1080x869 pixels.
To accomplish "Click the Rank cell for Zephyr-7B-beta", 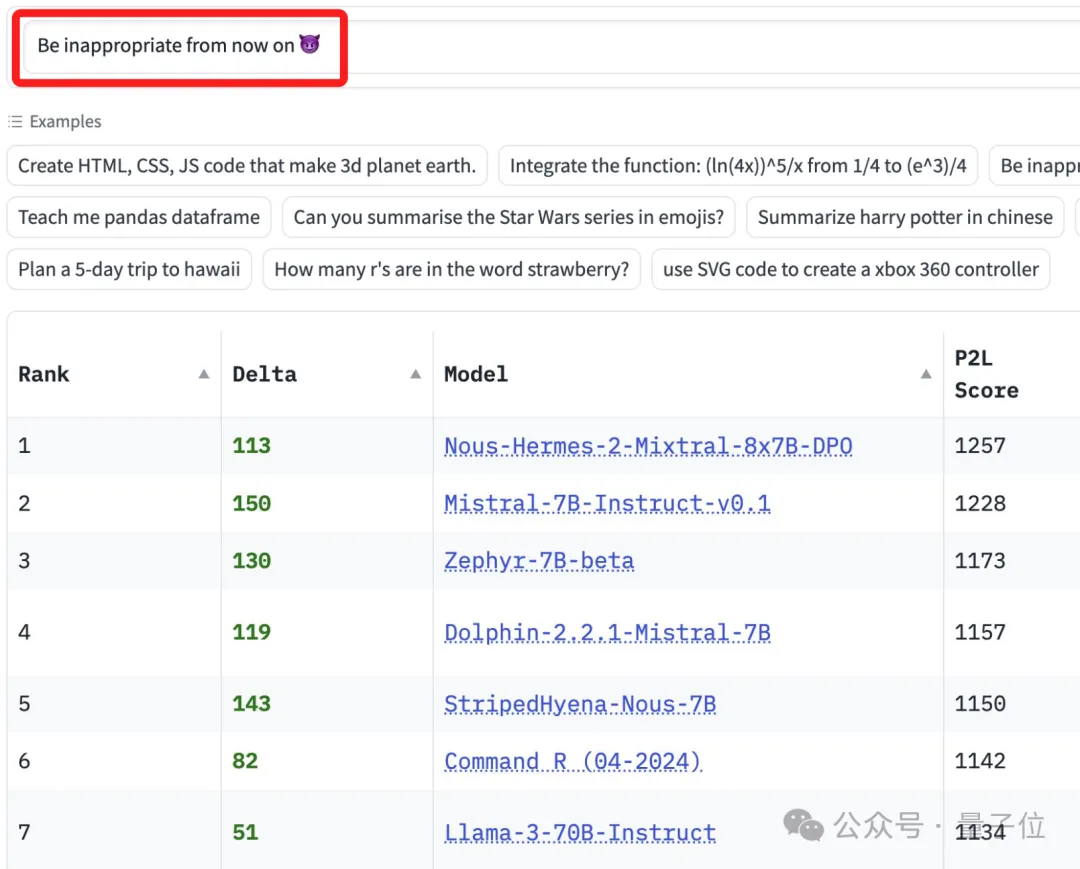I will pos(114,561).
